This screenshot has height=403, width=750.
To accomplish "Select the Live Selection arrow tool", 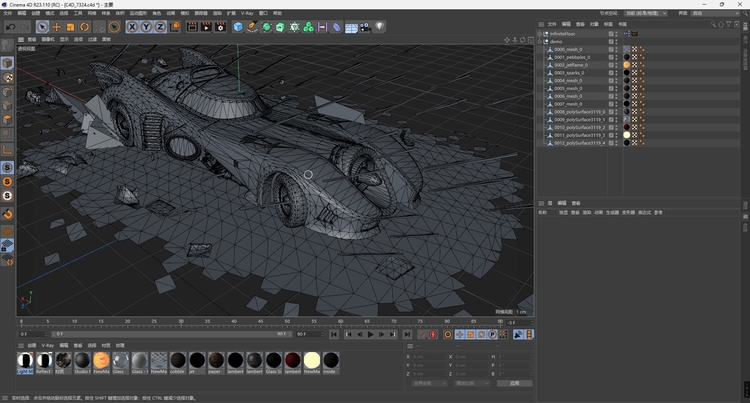I will click(x=42, y=27).
